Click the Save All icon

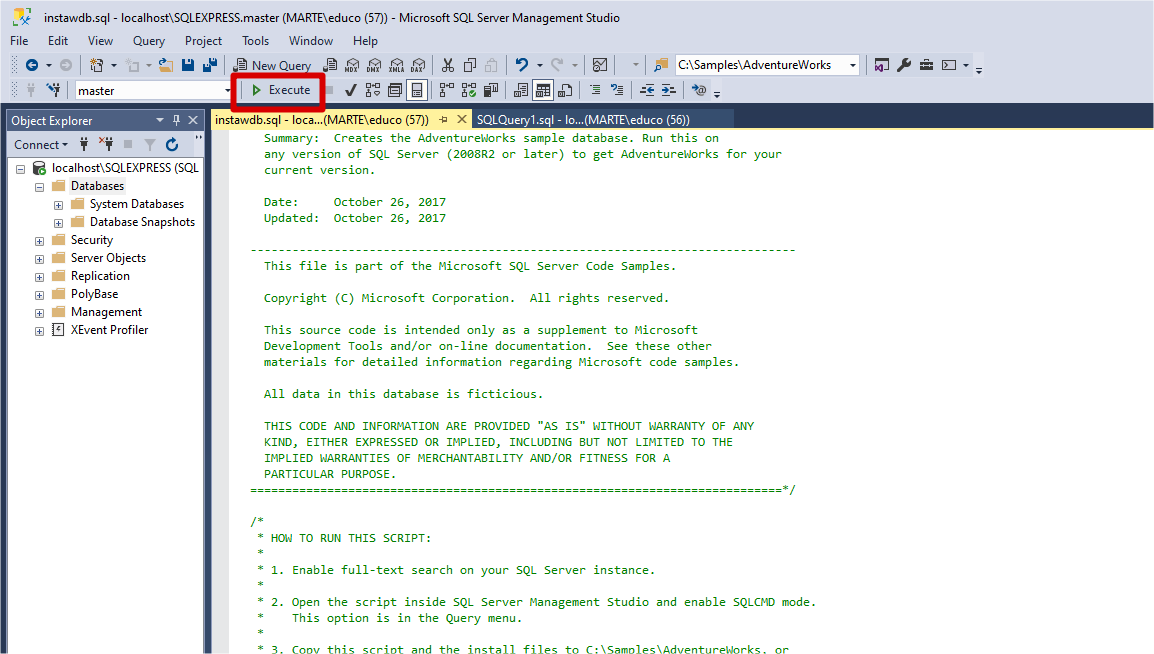coord(210,65)
